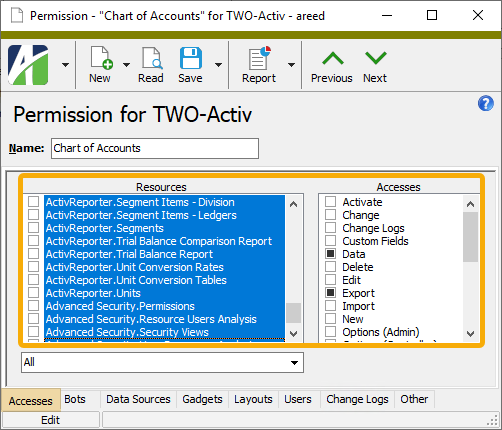Expand the Report button dropdown arrow
The width and height of the screenshot is (502, 430).
pyautogui.click(x=291, y=65)
